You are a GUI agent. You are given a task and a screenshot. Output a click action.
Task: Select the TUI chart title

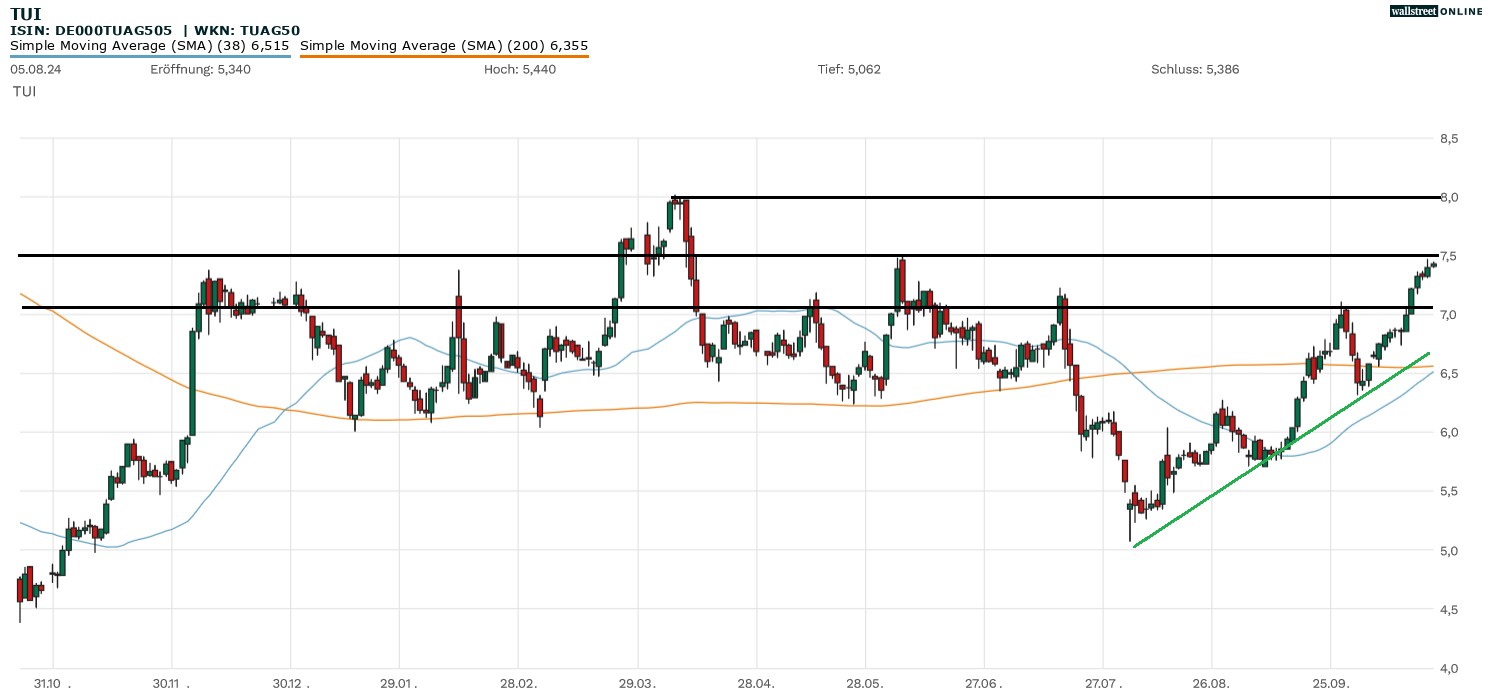24,13
